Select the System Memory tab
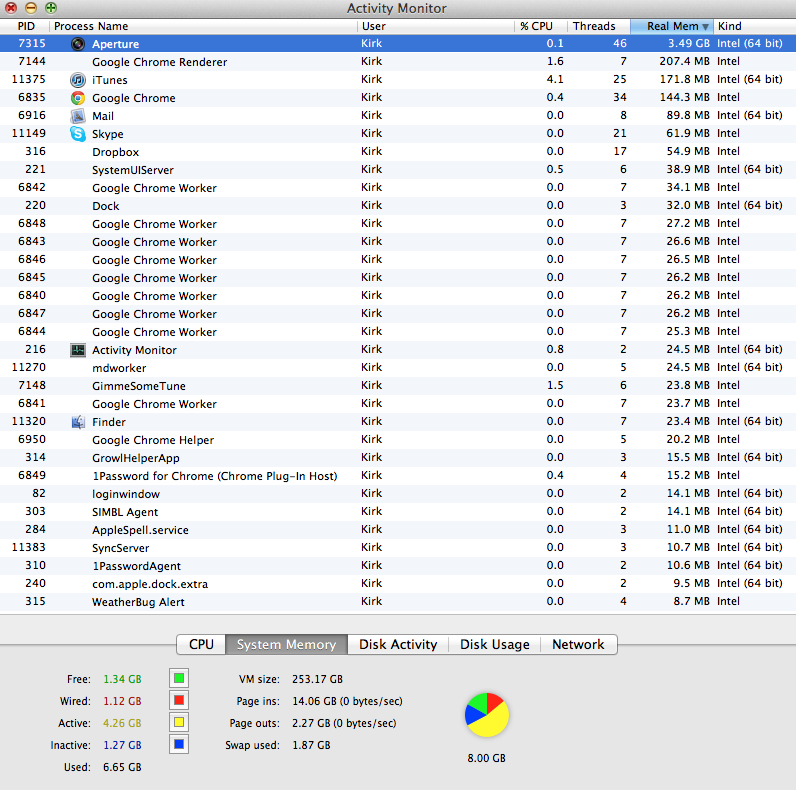Image resolution: width=796 pixels, height=790 pixels. click(x=286, y=644)
